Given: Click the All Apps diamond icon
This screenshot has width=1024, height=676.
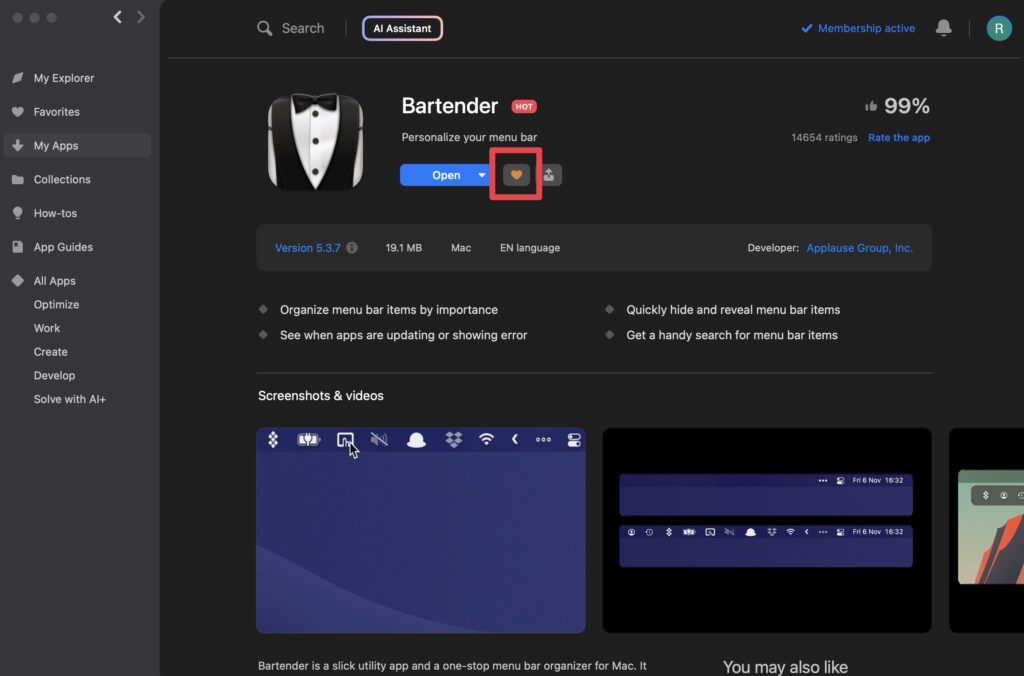Looking at the screenshot, I should tap(18, 280).
